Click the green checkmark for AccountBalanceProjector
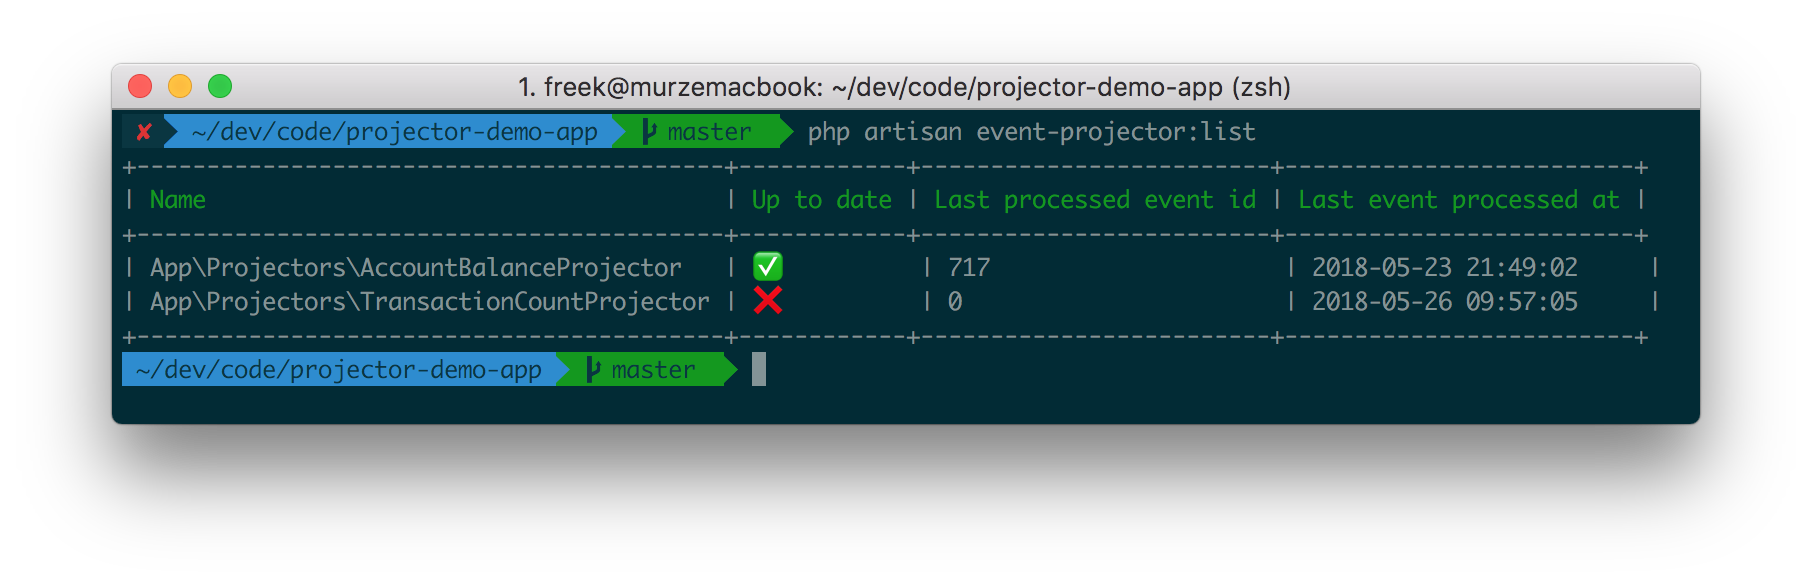1812x584 pixels. pyautogui.click(x=768, y=267)
